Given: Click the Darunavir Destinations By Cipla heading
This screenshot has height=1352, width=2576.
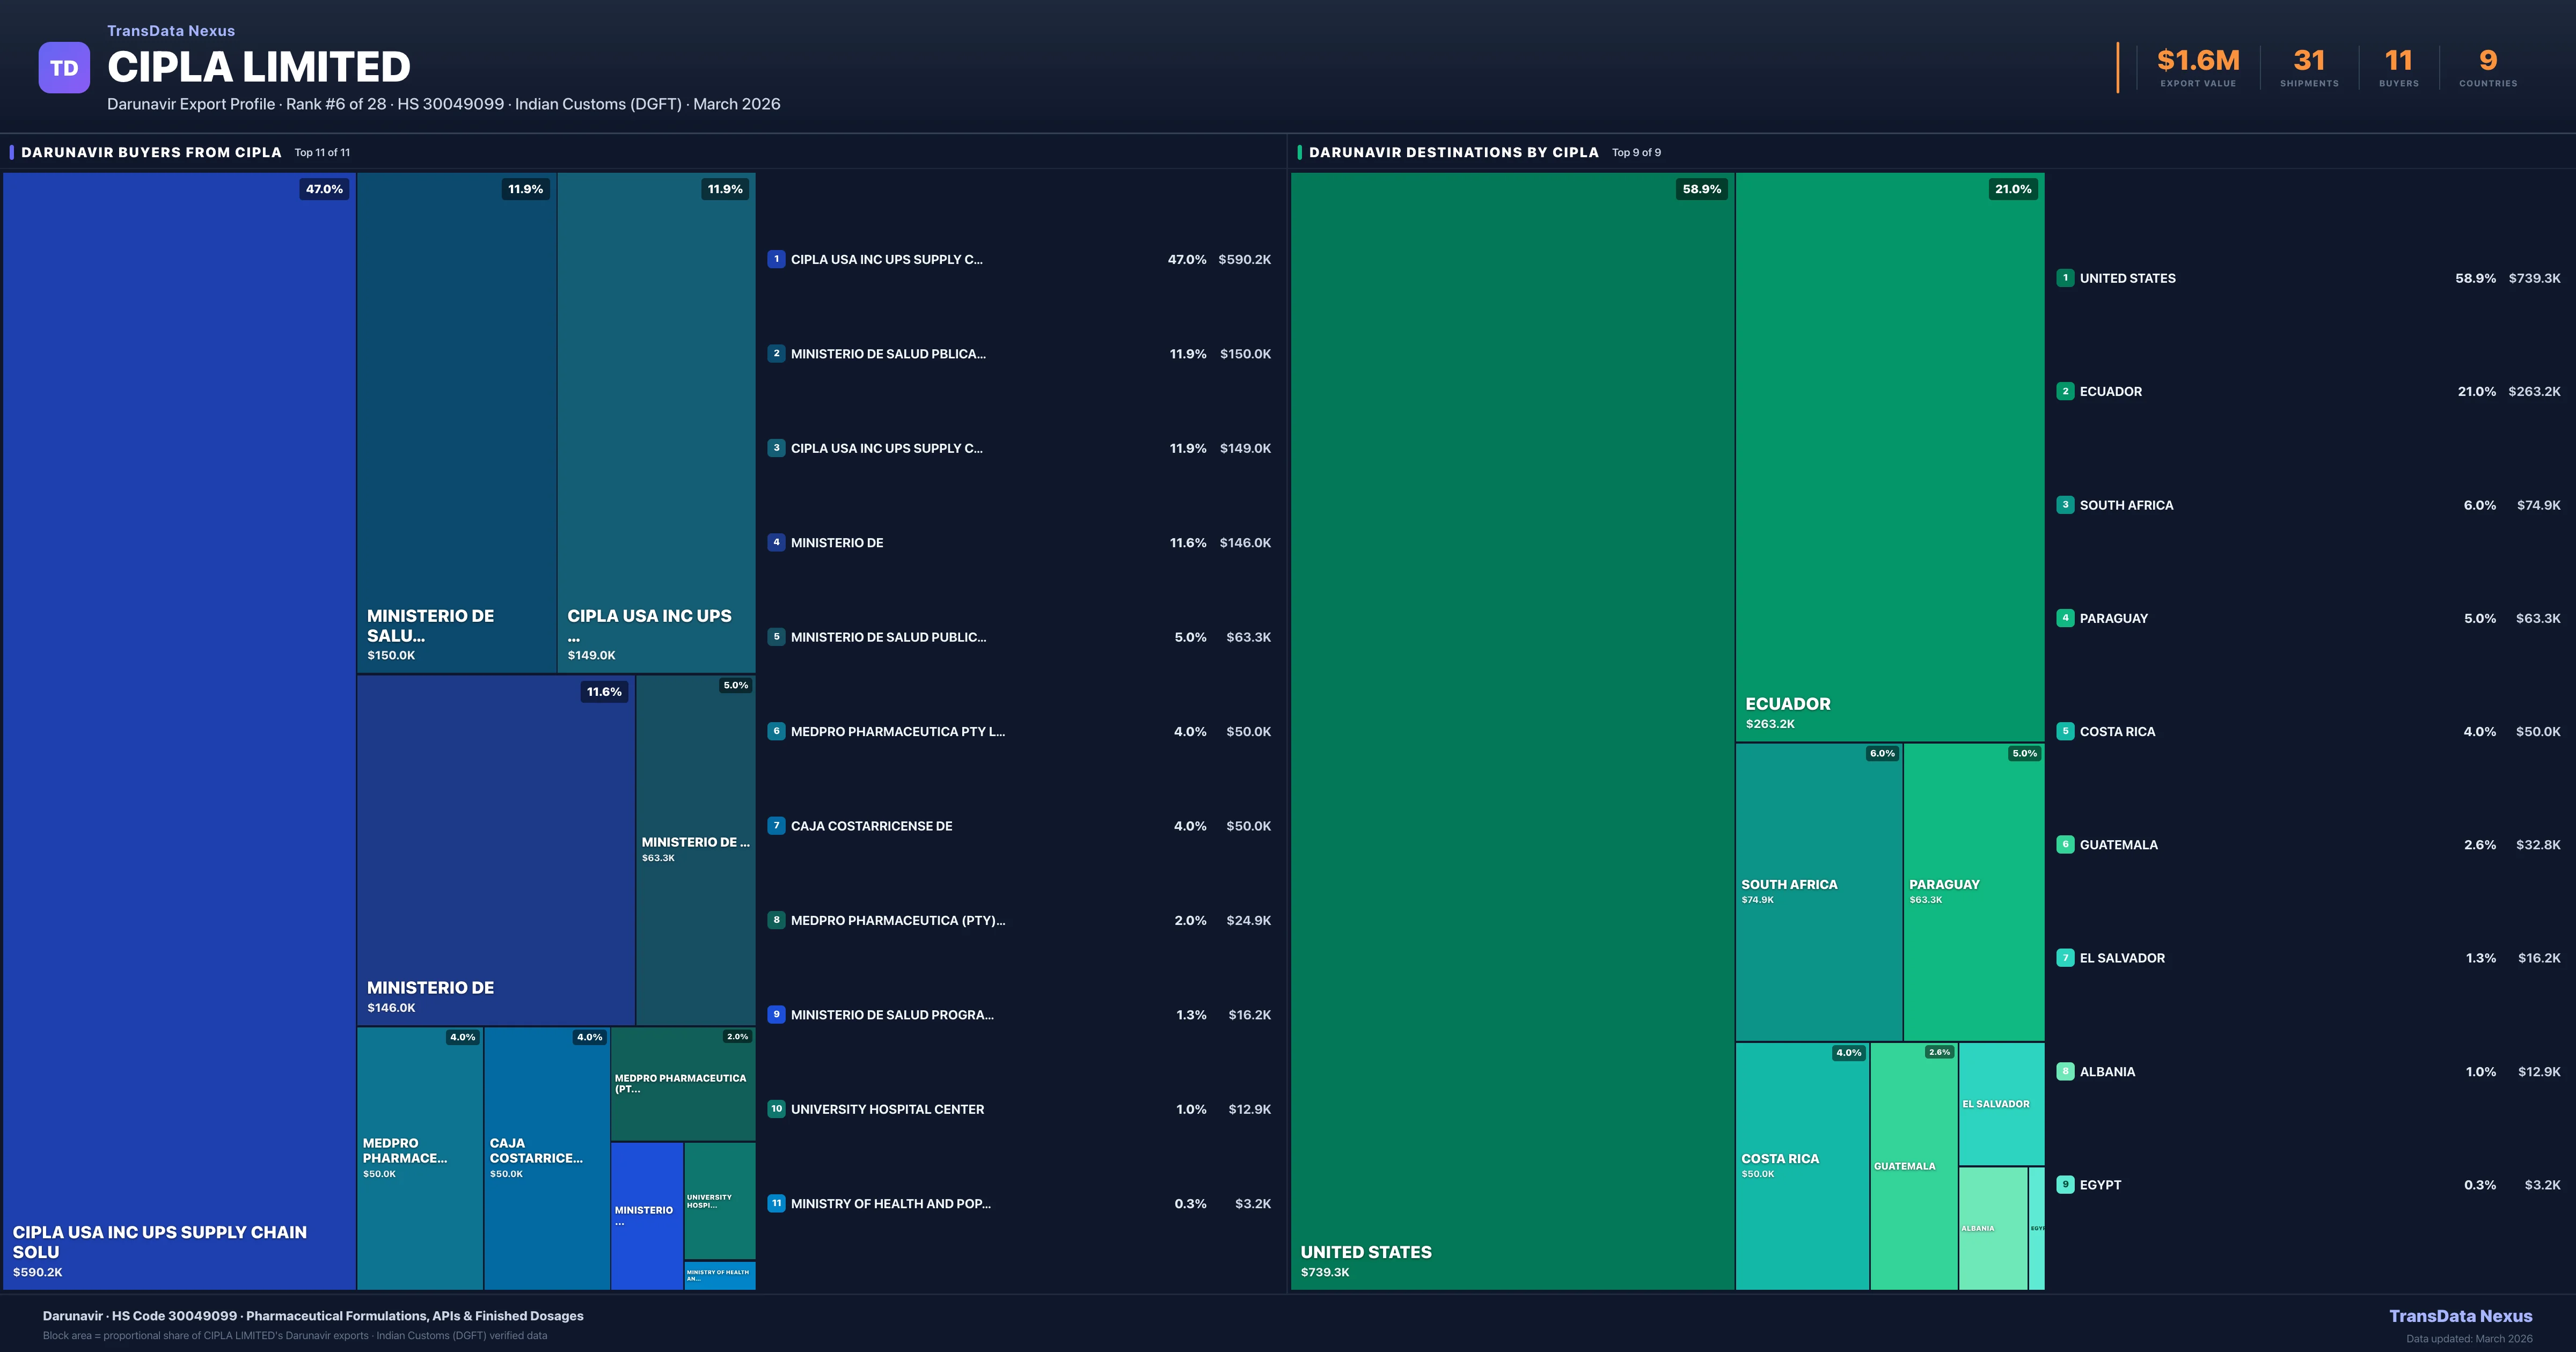Looking at the screenshot, I should (1453, 152).
